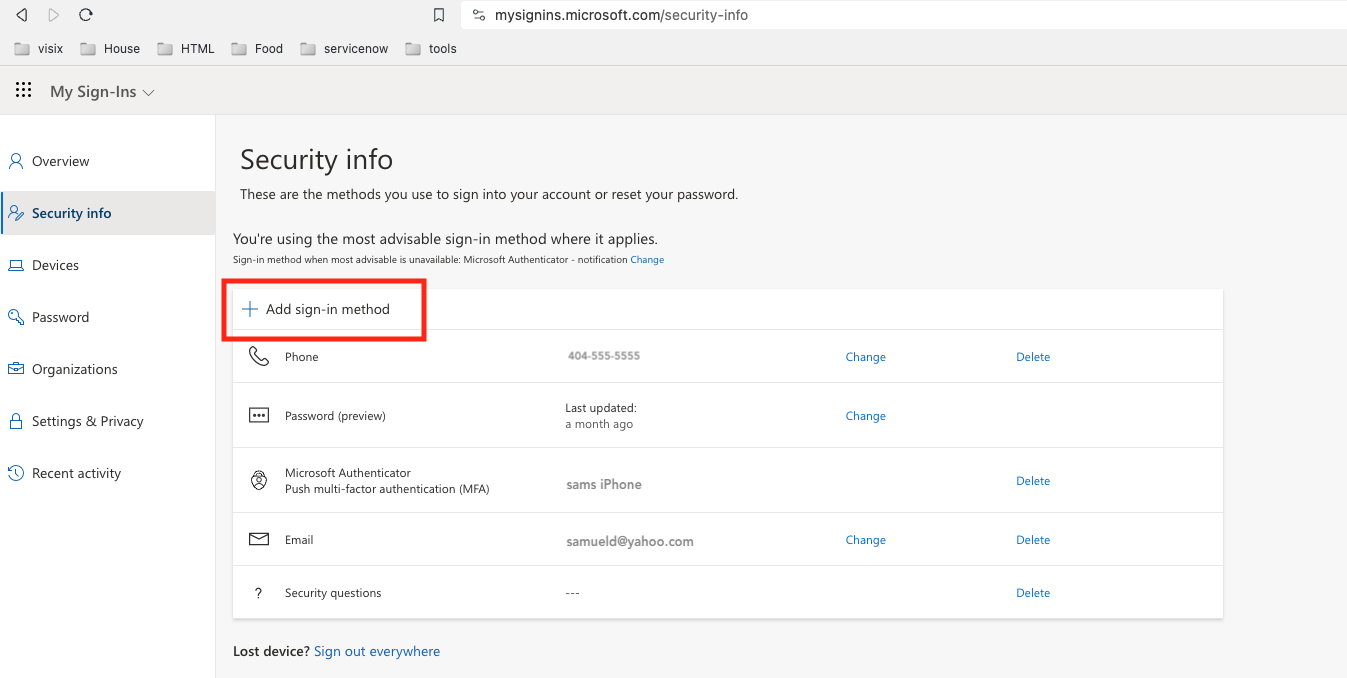The width and height of the screenshot is (1347, 678).
Task: Open Settings & Privacy section
Action: tap(107, 421)
